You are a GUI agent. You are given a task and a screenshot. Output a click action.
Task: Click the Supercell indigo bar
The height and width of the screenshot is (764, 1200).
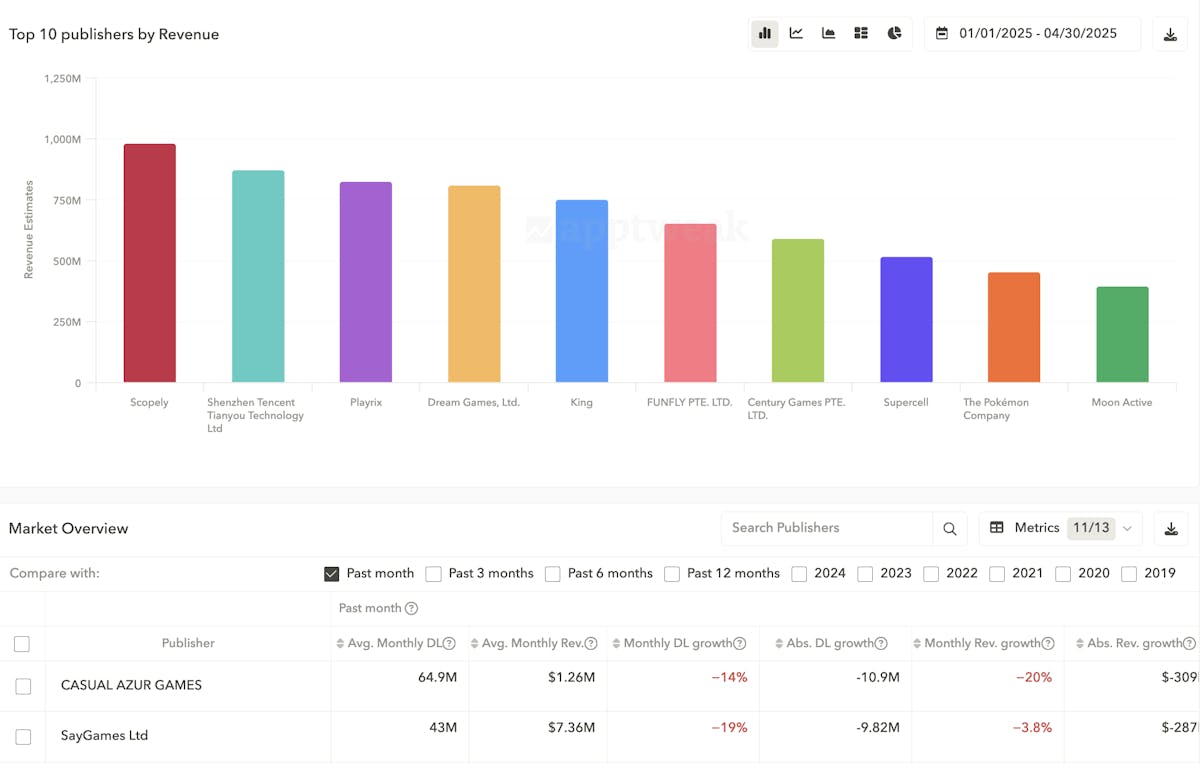point(906,320)
